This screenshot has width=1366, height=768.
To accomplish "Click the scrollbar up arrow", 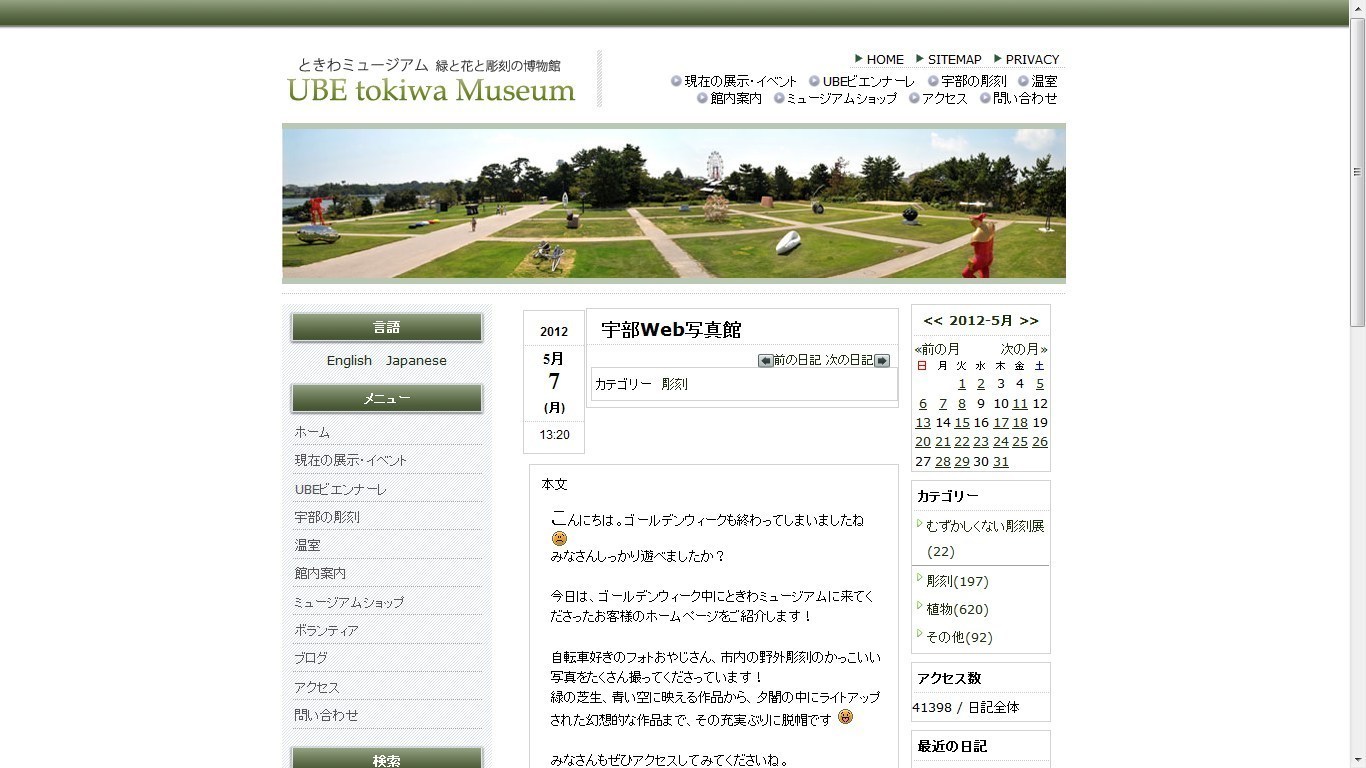I will tap(1357, 9).
